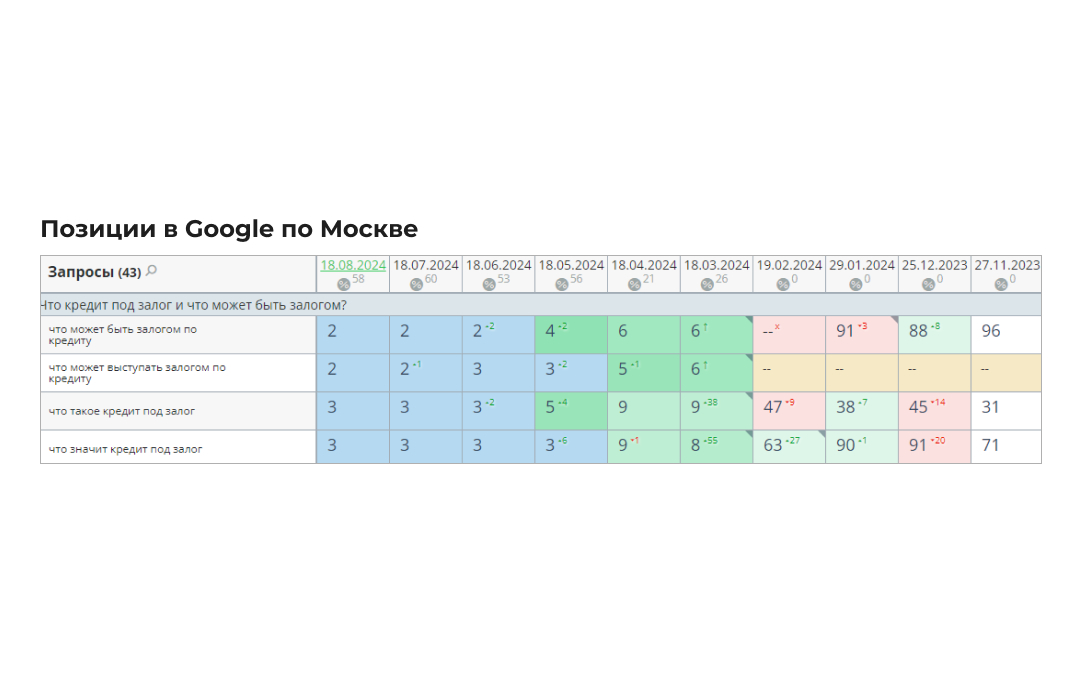Click the percent icon under 29.01.2024
Image resolution: width=1080 pixels, height=677 pixels.
click(x=856, y=284)
